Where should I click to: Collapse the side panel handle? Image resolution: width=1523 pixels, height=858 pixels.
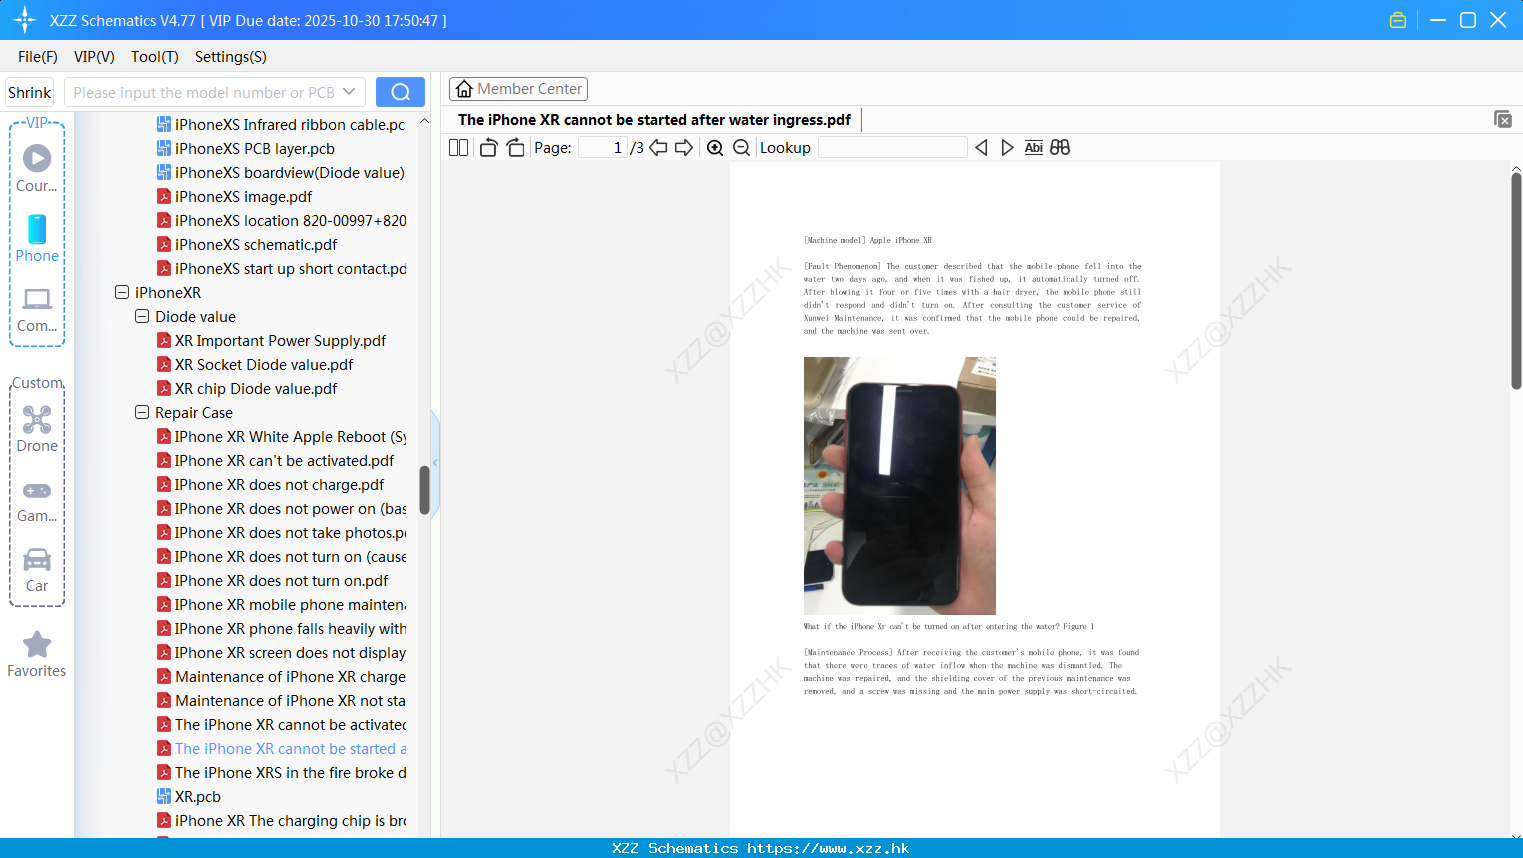click(x=435, y=462)
